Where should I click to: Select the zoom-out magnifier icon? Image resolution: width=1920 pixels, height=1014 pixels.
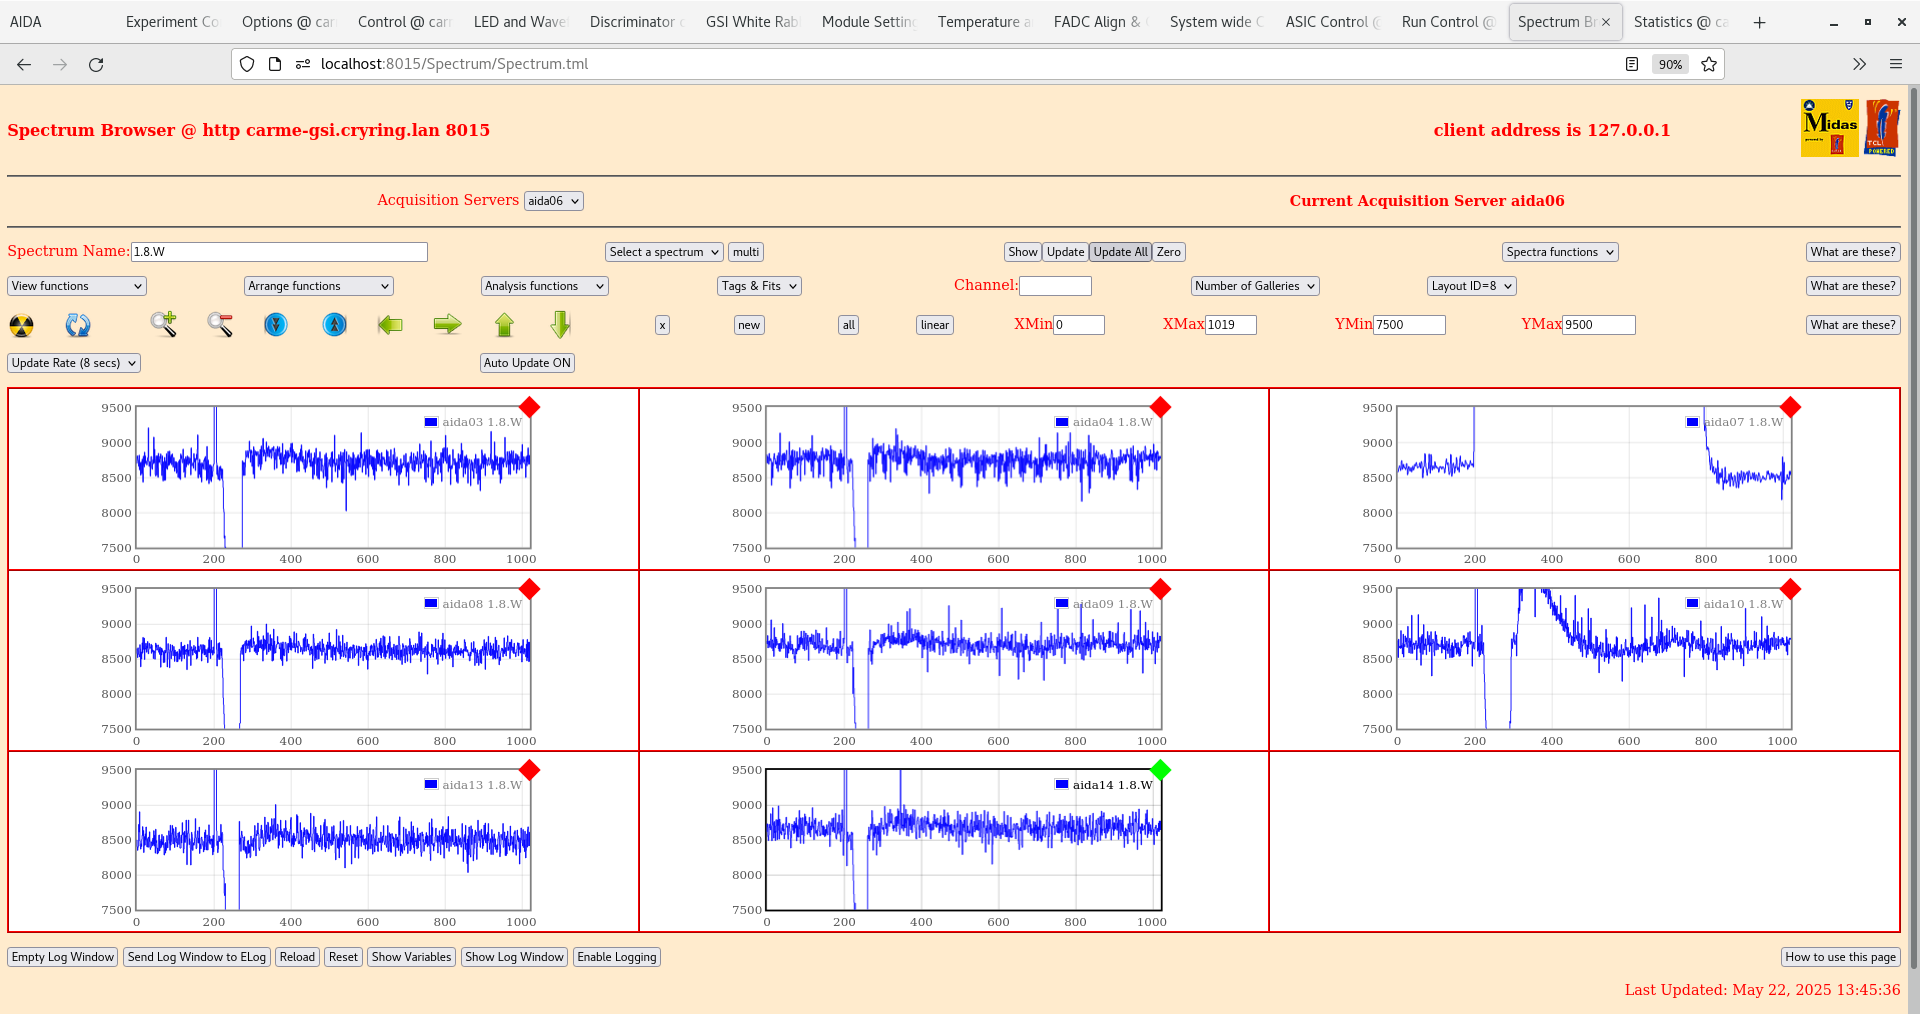(220, 324)
